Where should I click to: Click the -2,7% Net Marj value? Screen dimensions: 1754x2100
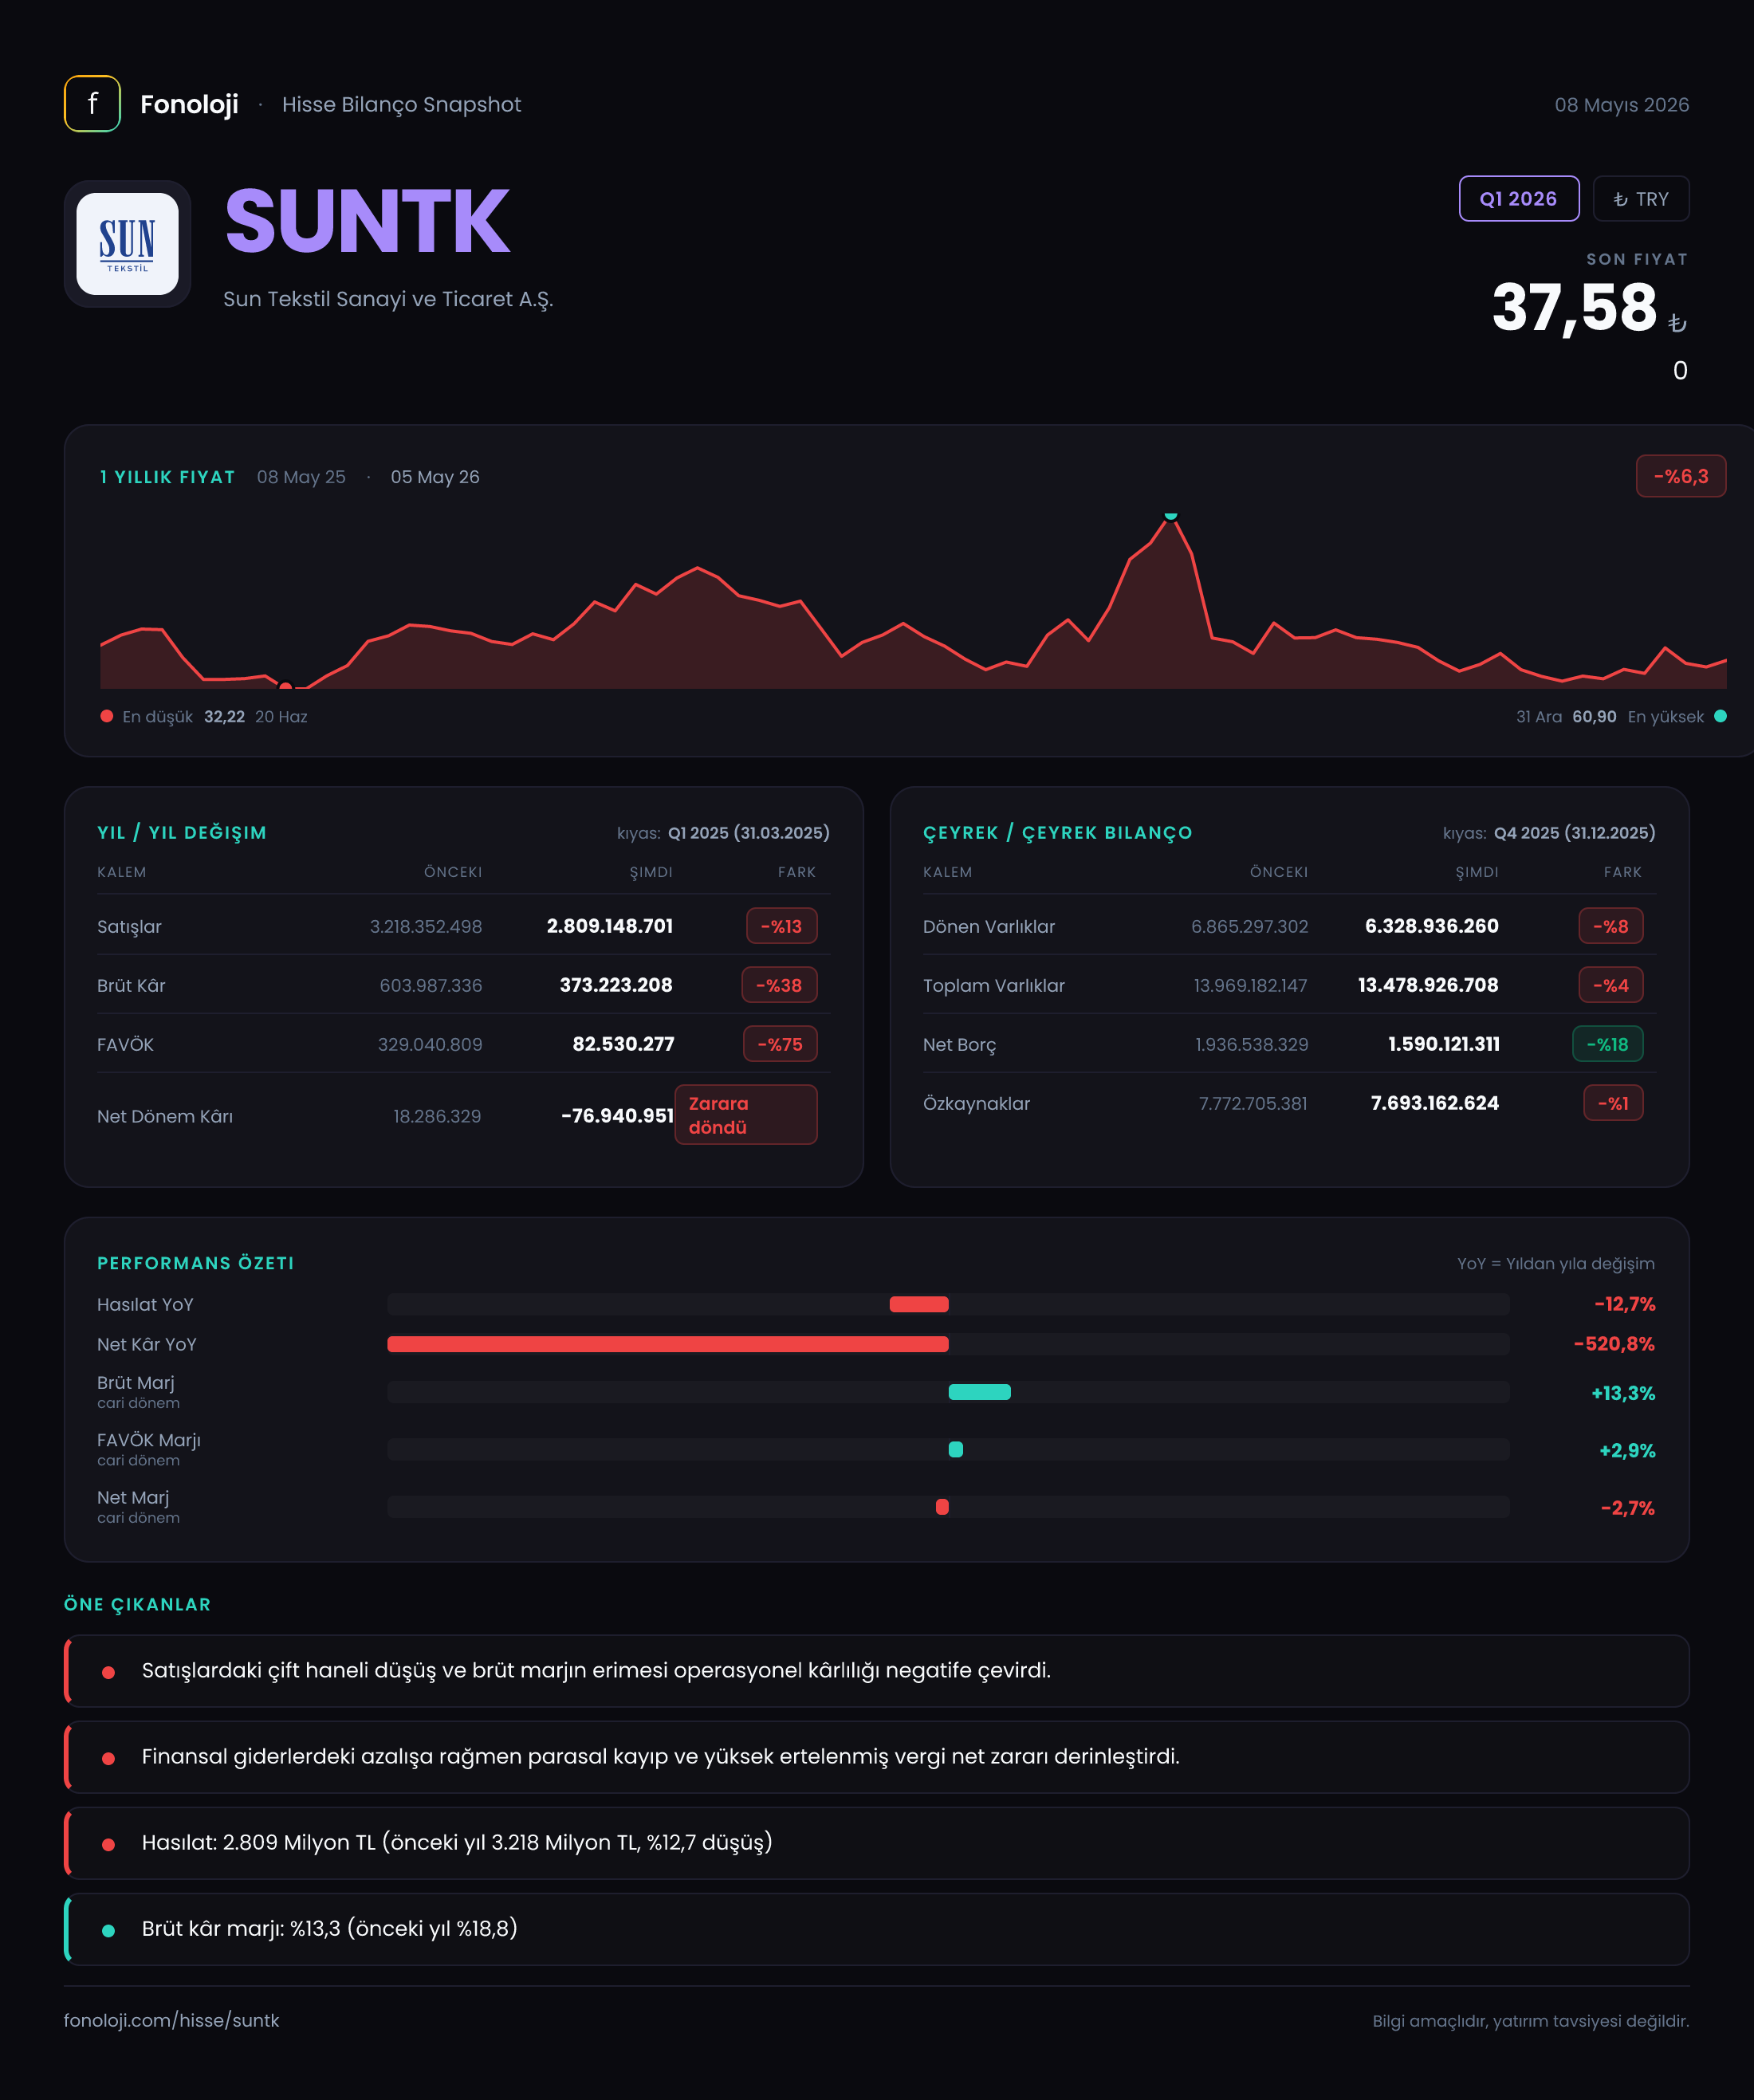pos(1628,1508)
